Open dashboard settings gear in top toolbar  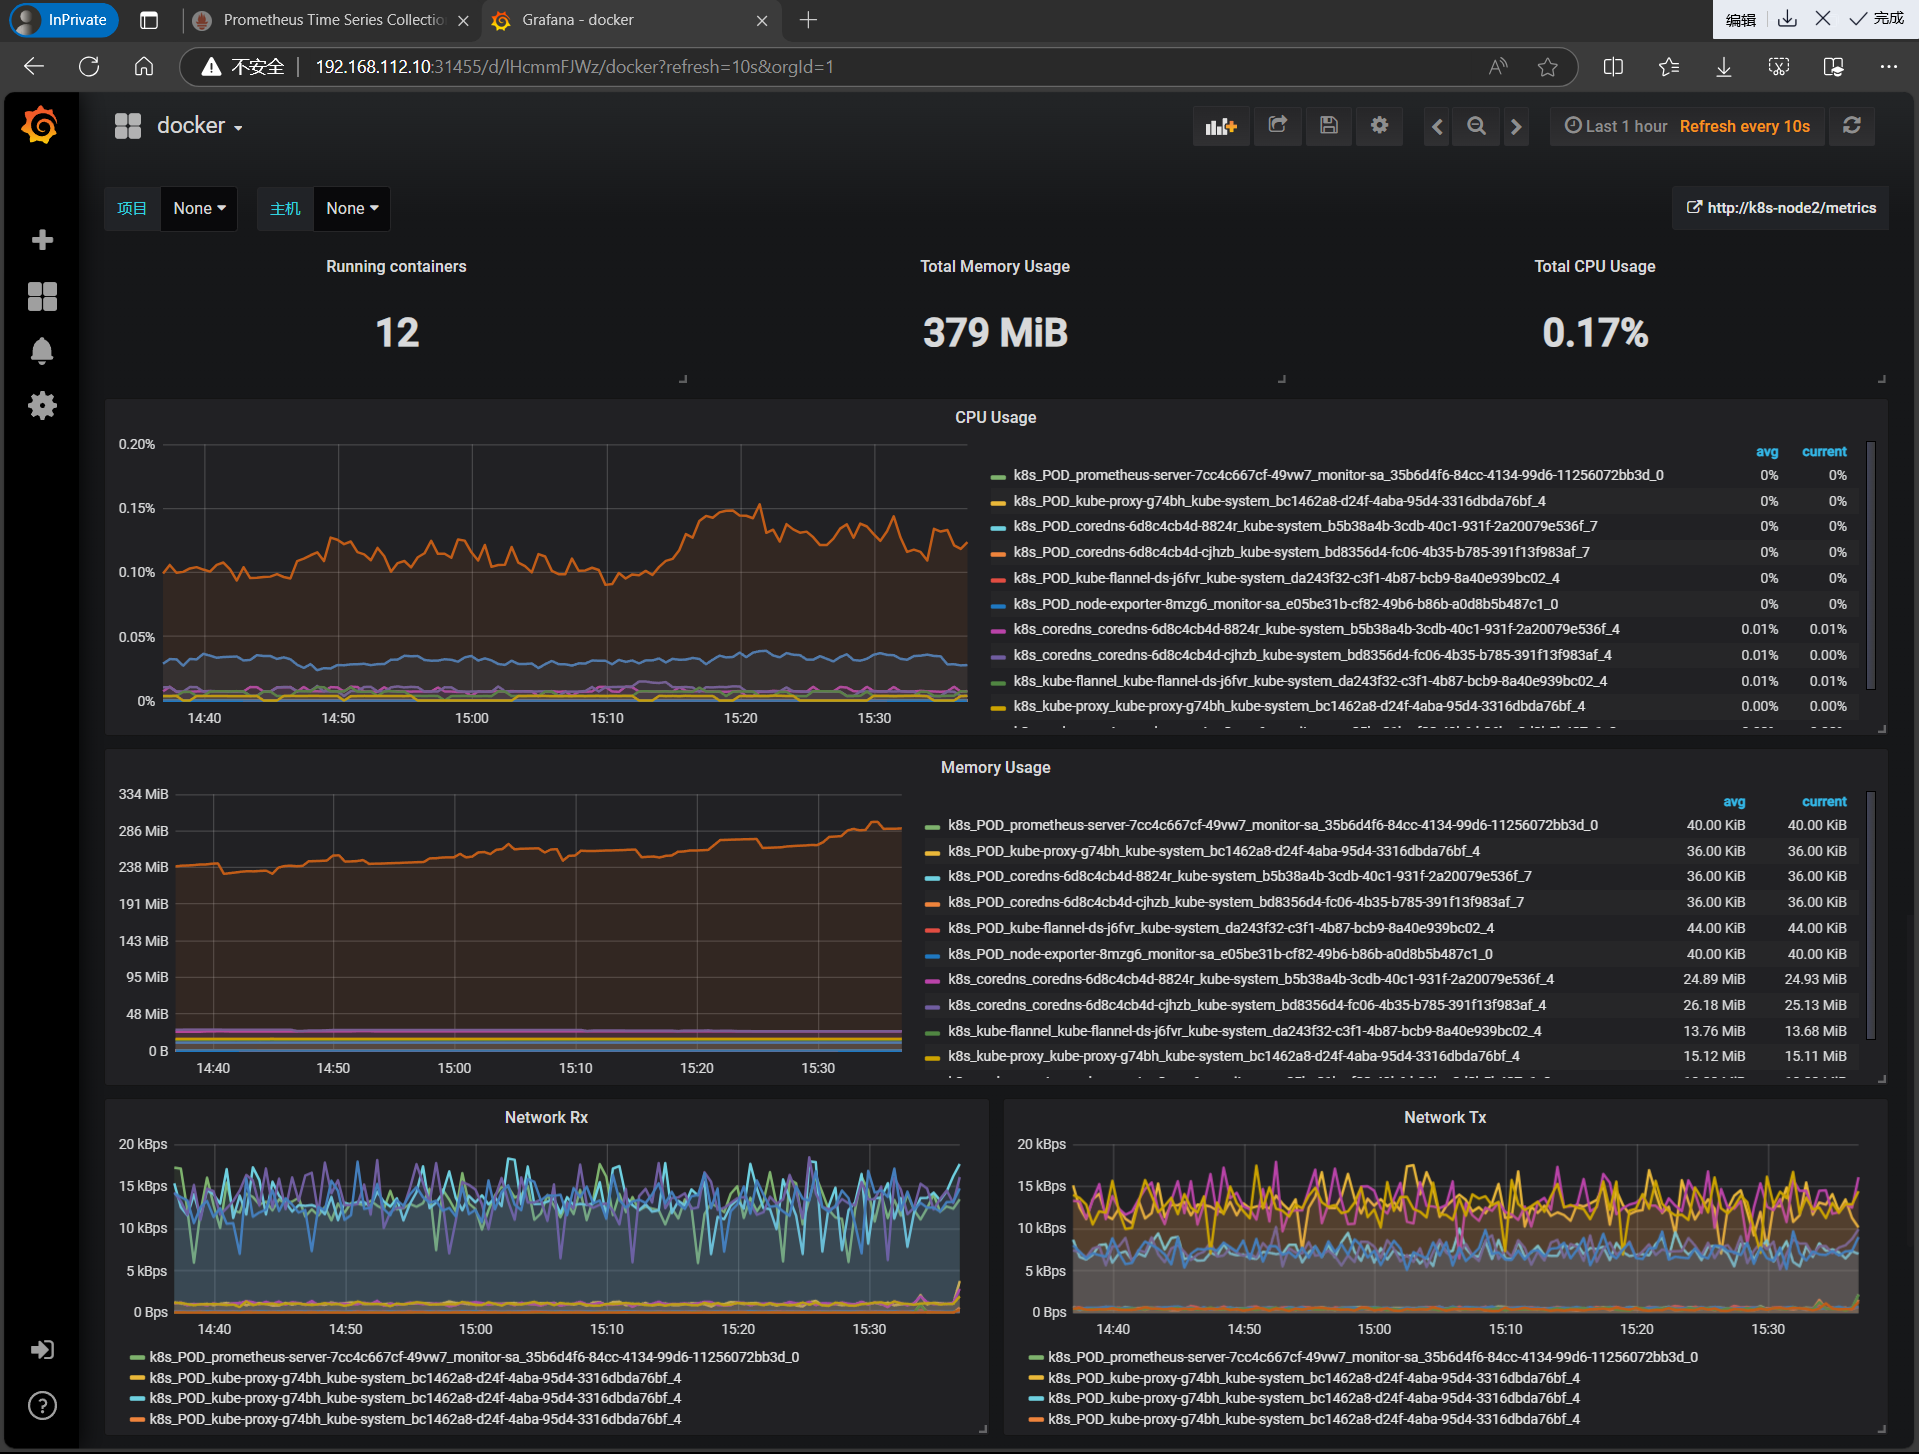pos(1379,126)
